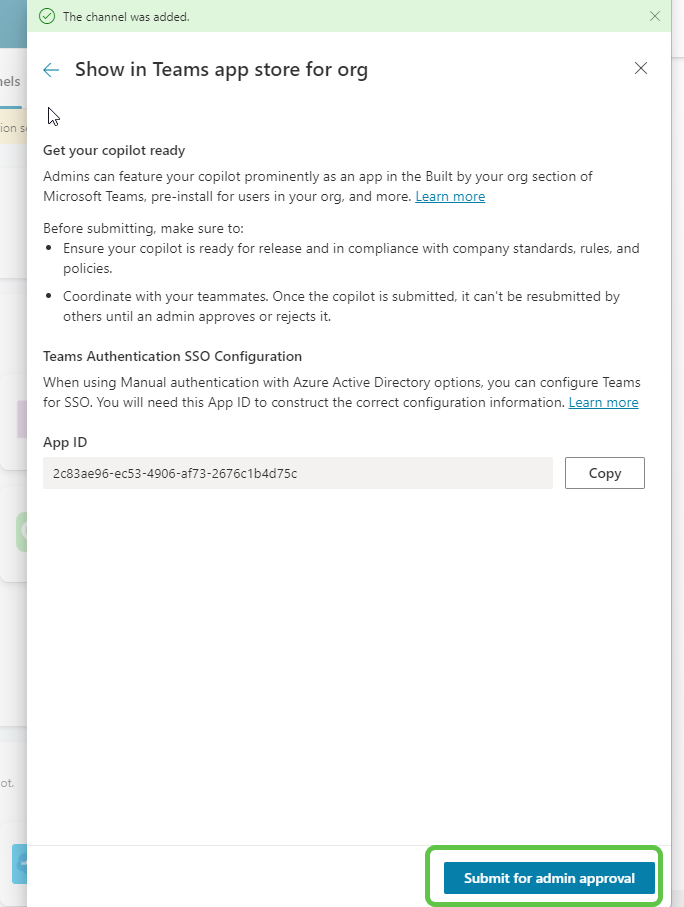Click the green success checkmark icon in the banner
Image resolution: width=684 pixels, height=907 pixels.
(x=45, y=16)
